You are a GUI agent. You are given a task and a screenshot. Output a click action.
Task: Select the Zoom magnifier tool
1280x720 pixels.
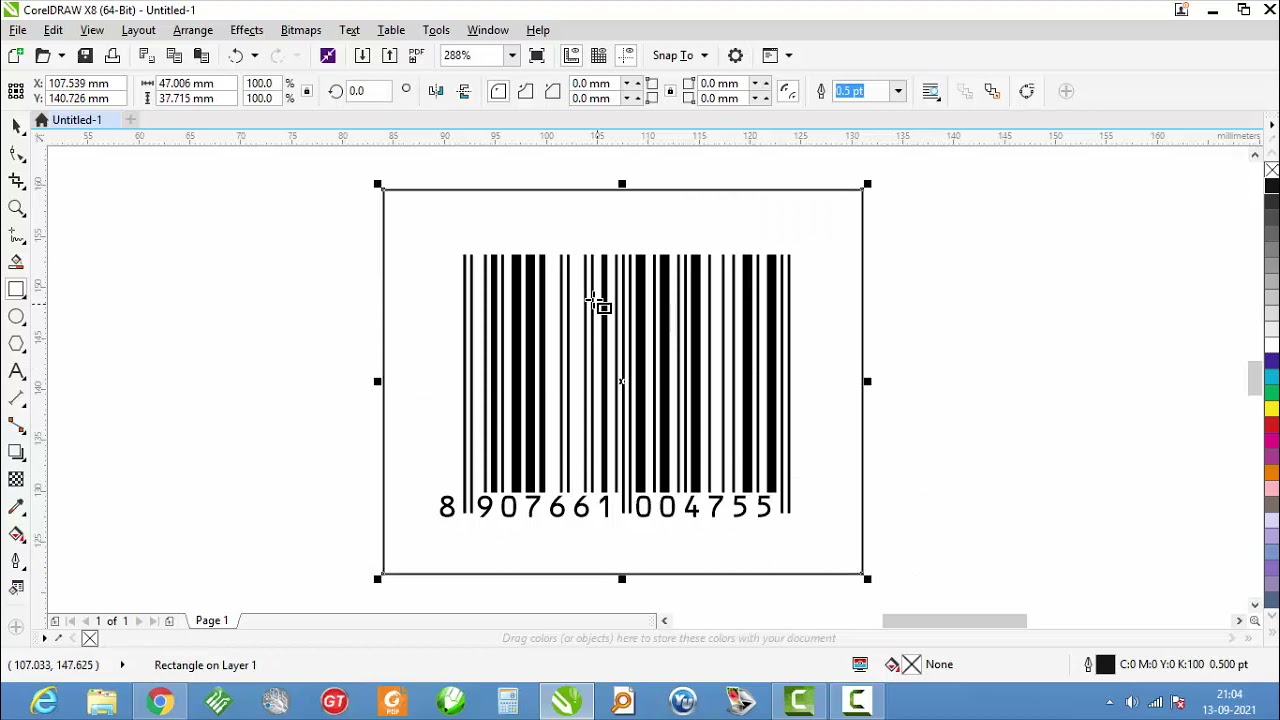16,208
